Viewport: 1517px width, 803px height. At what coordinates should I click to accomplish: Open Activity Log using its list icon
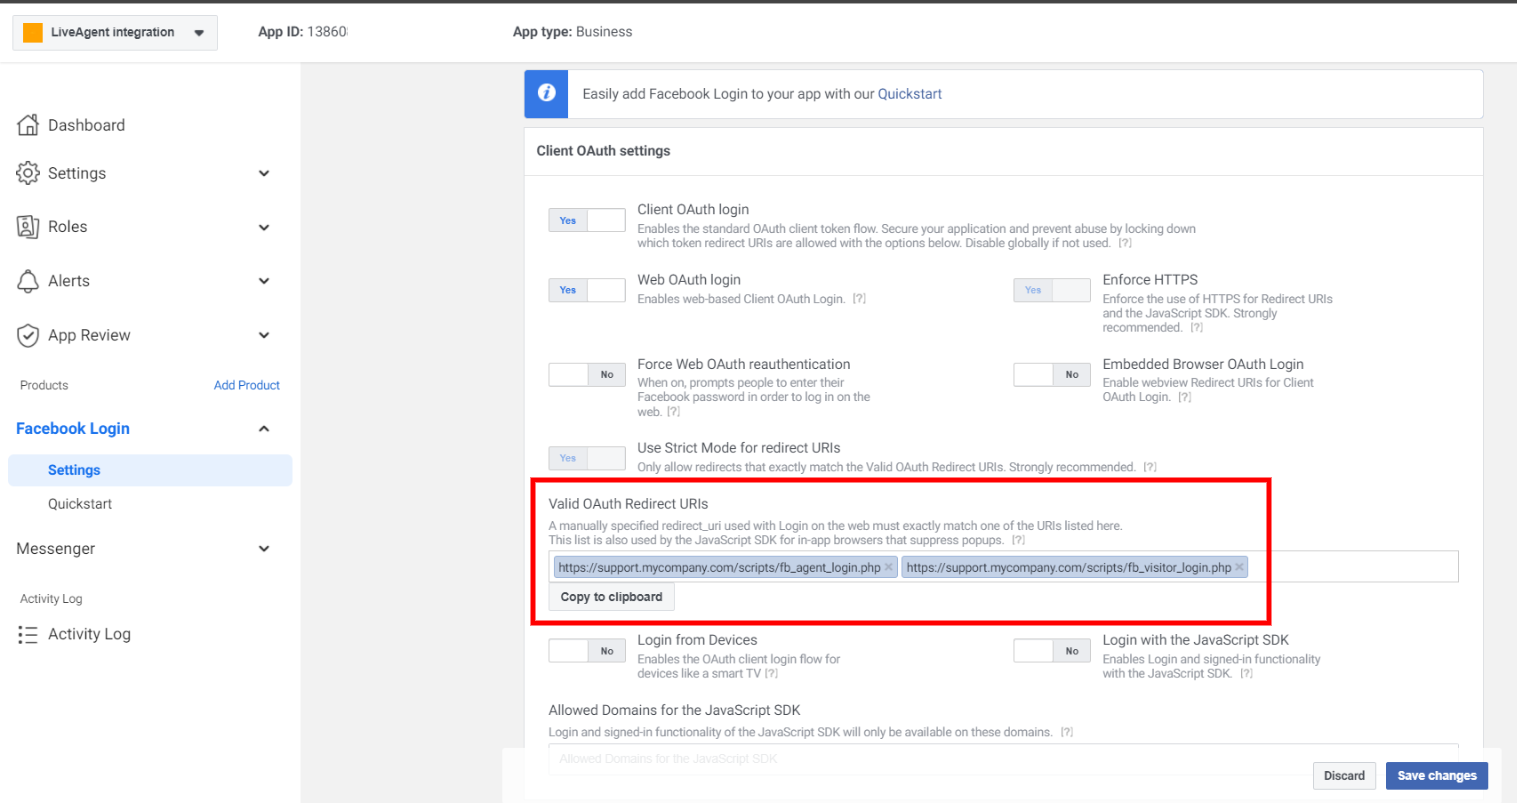tap(29, 633)
